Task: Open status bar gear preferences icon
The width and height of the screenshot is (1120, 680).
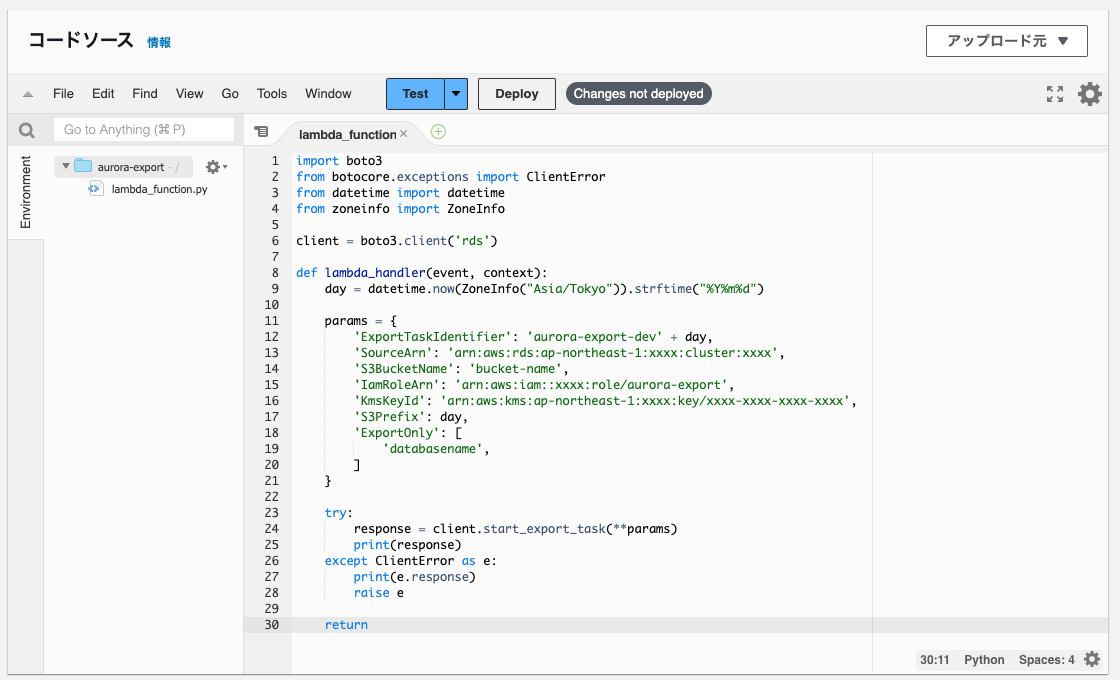Action: pos(1092,660)
